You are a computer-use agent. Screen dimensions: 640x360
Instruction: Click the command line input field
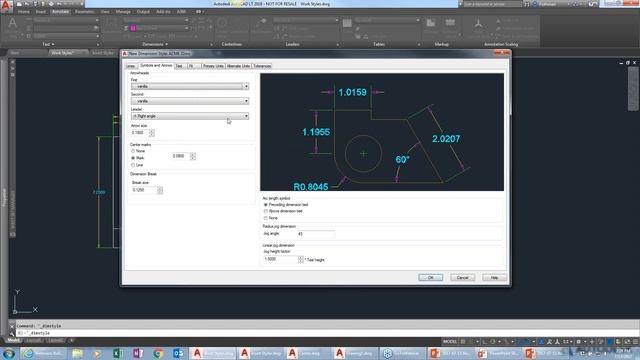click(327, 333)
